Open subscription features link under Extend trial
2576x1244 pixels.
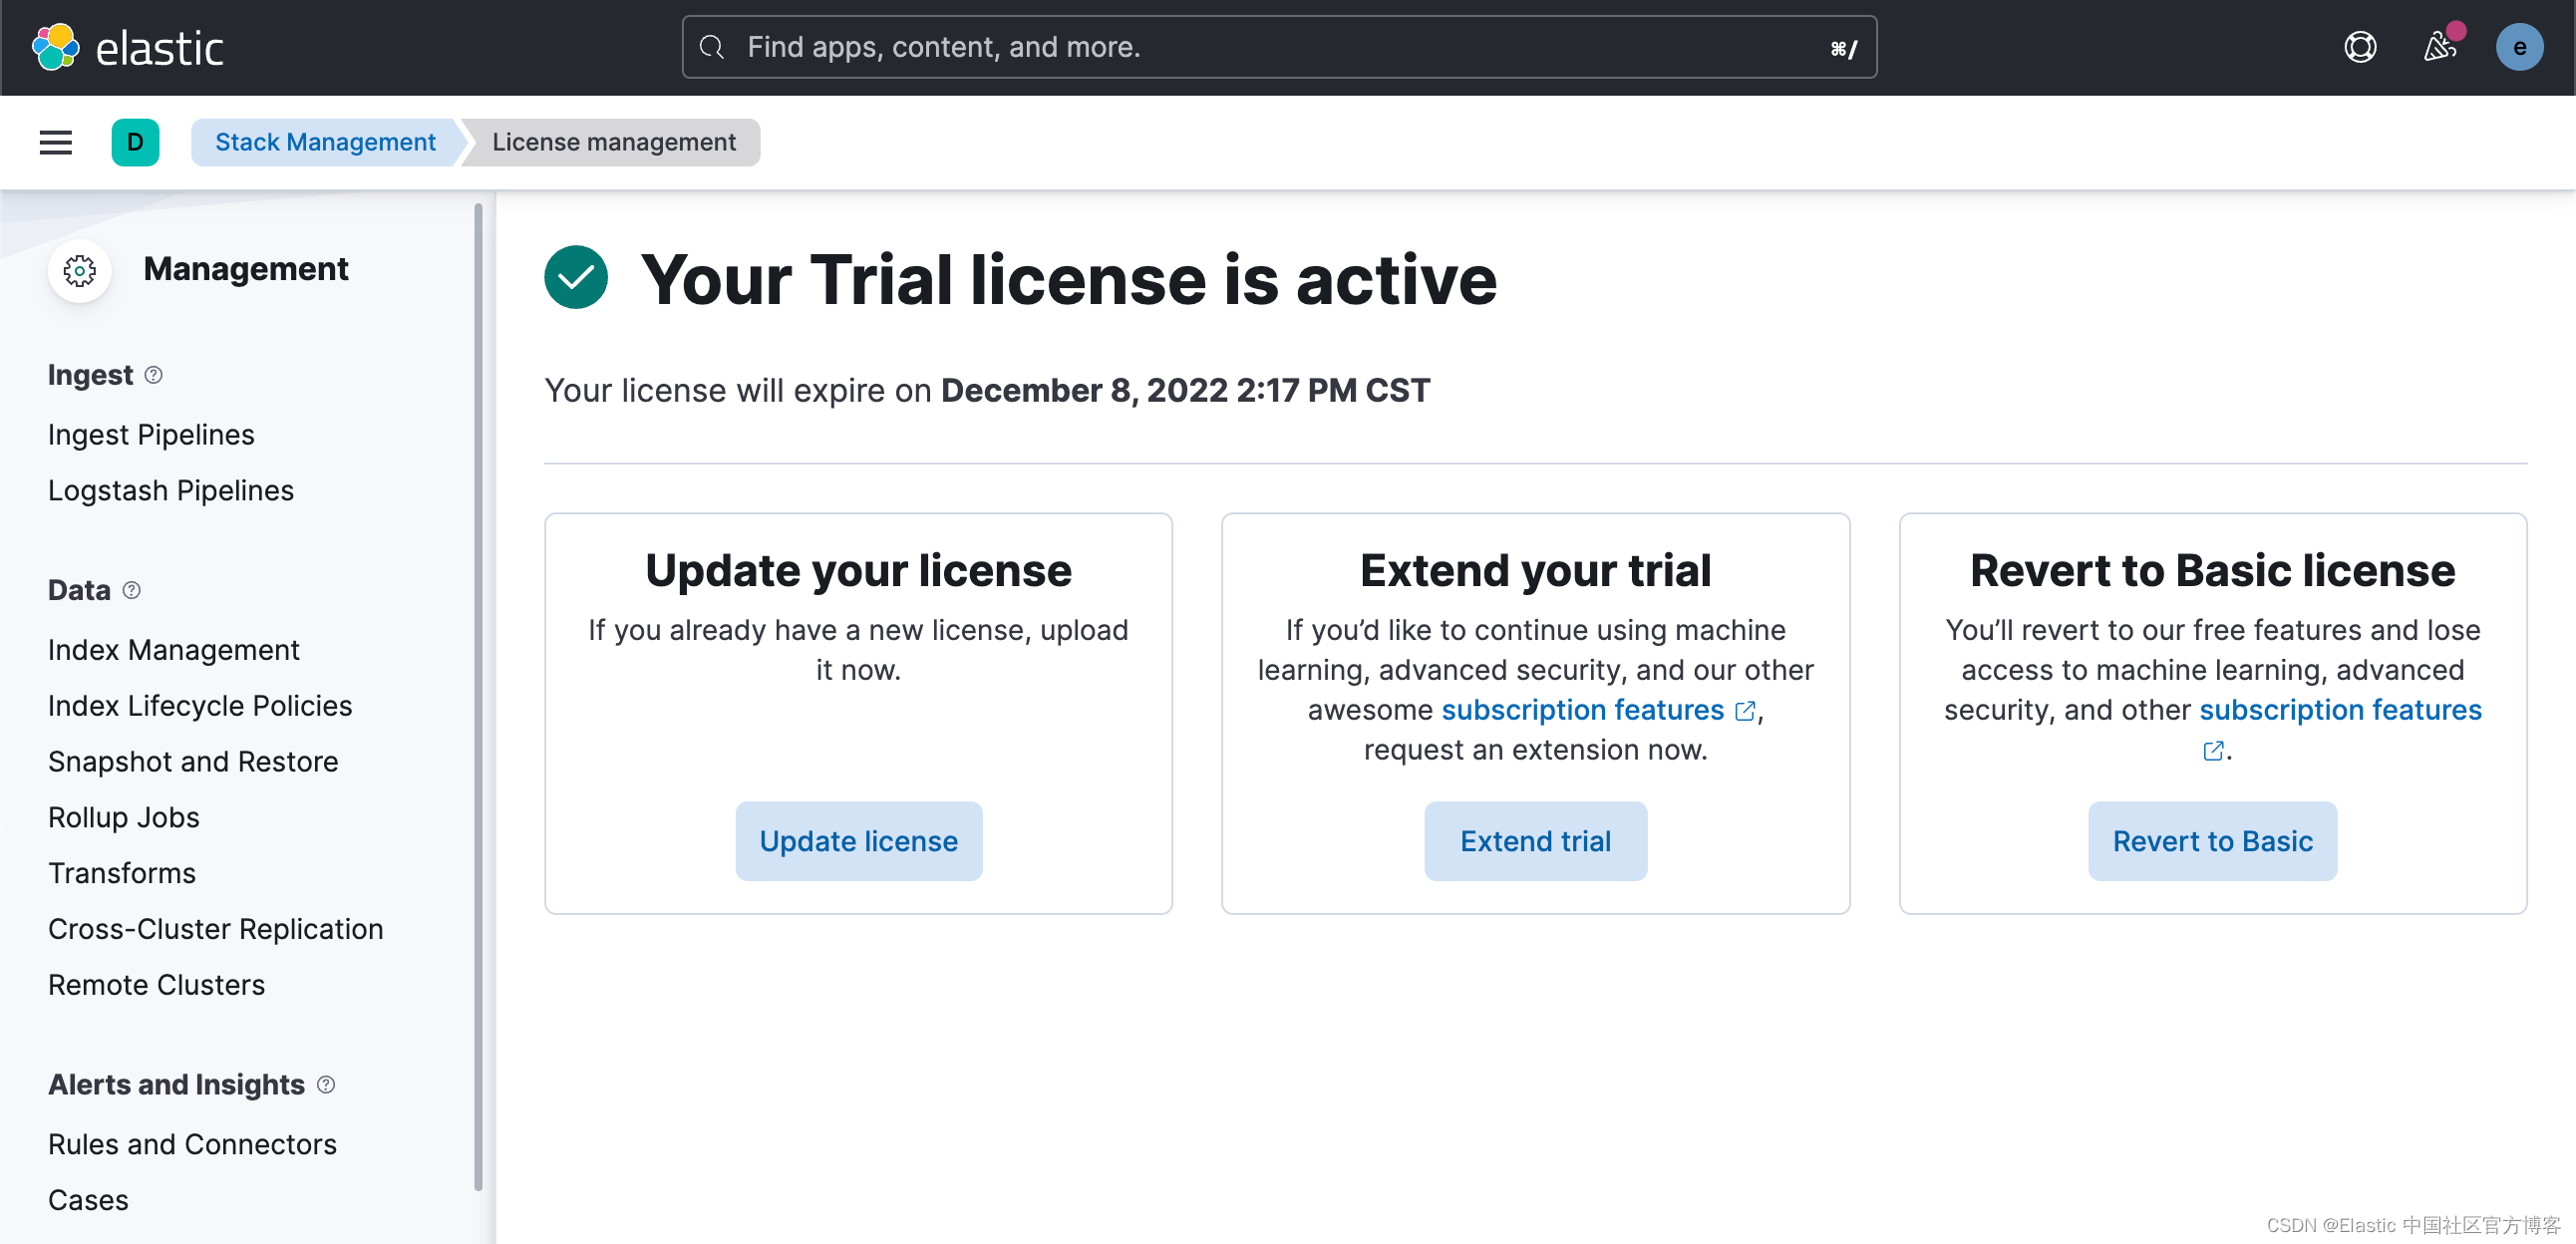click(x=1583, y=710)
